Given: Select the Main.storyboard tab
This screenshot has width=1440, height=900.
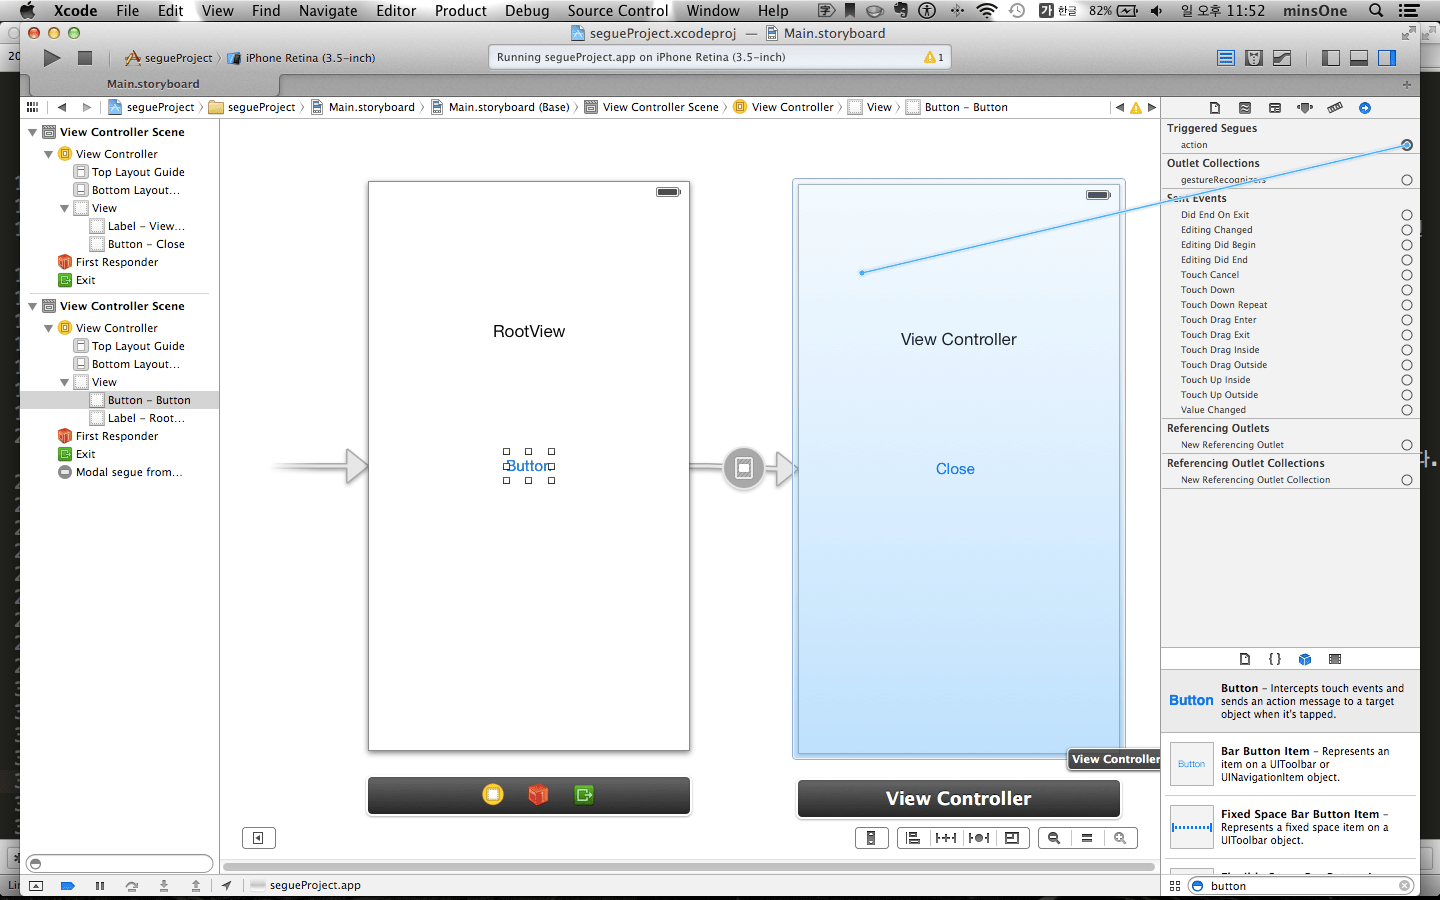Looking at the screenshot, I should [153, 84].
